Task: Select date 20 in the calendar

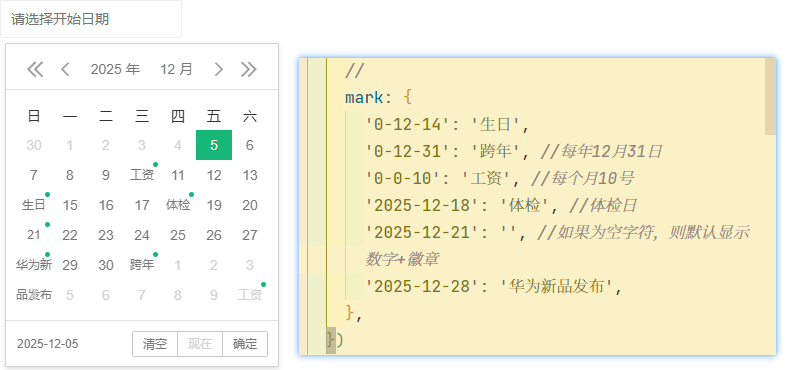Action: coord(250,205)
